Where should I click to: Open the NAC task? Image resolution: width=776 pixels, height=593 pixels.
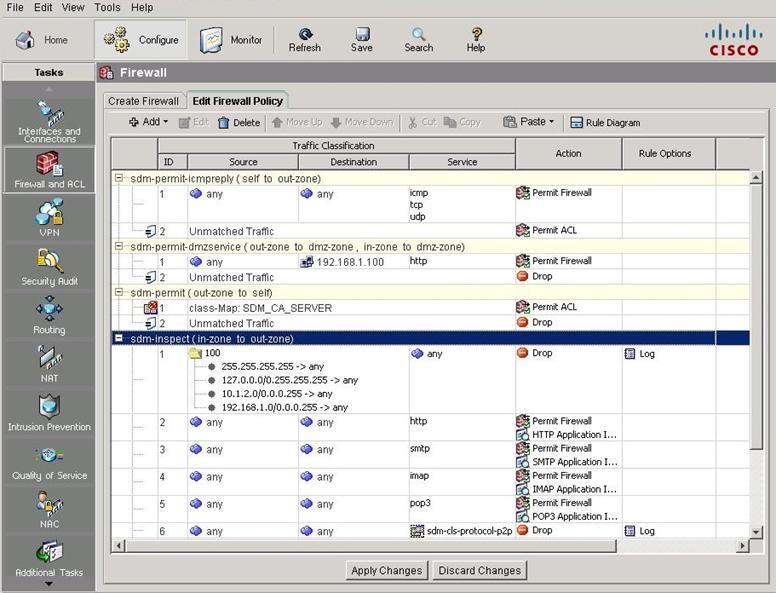tap(49, 510)
